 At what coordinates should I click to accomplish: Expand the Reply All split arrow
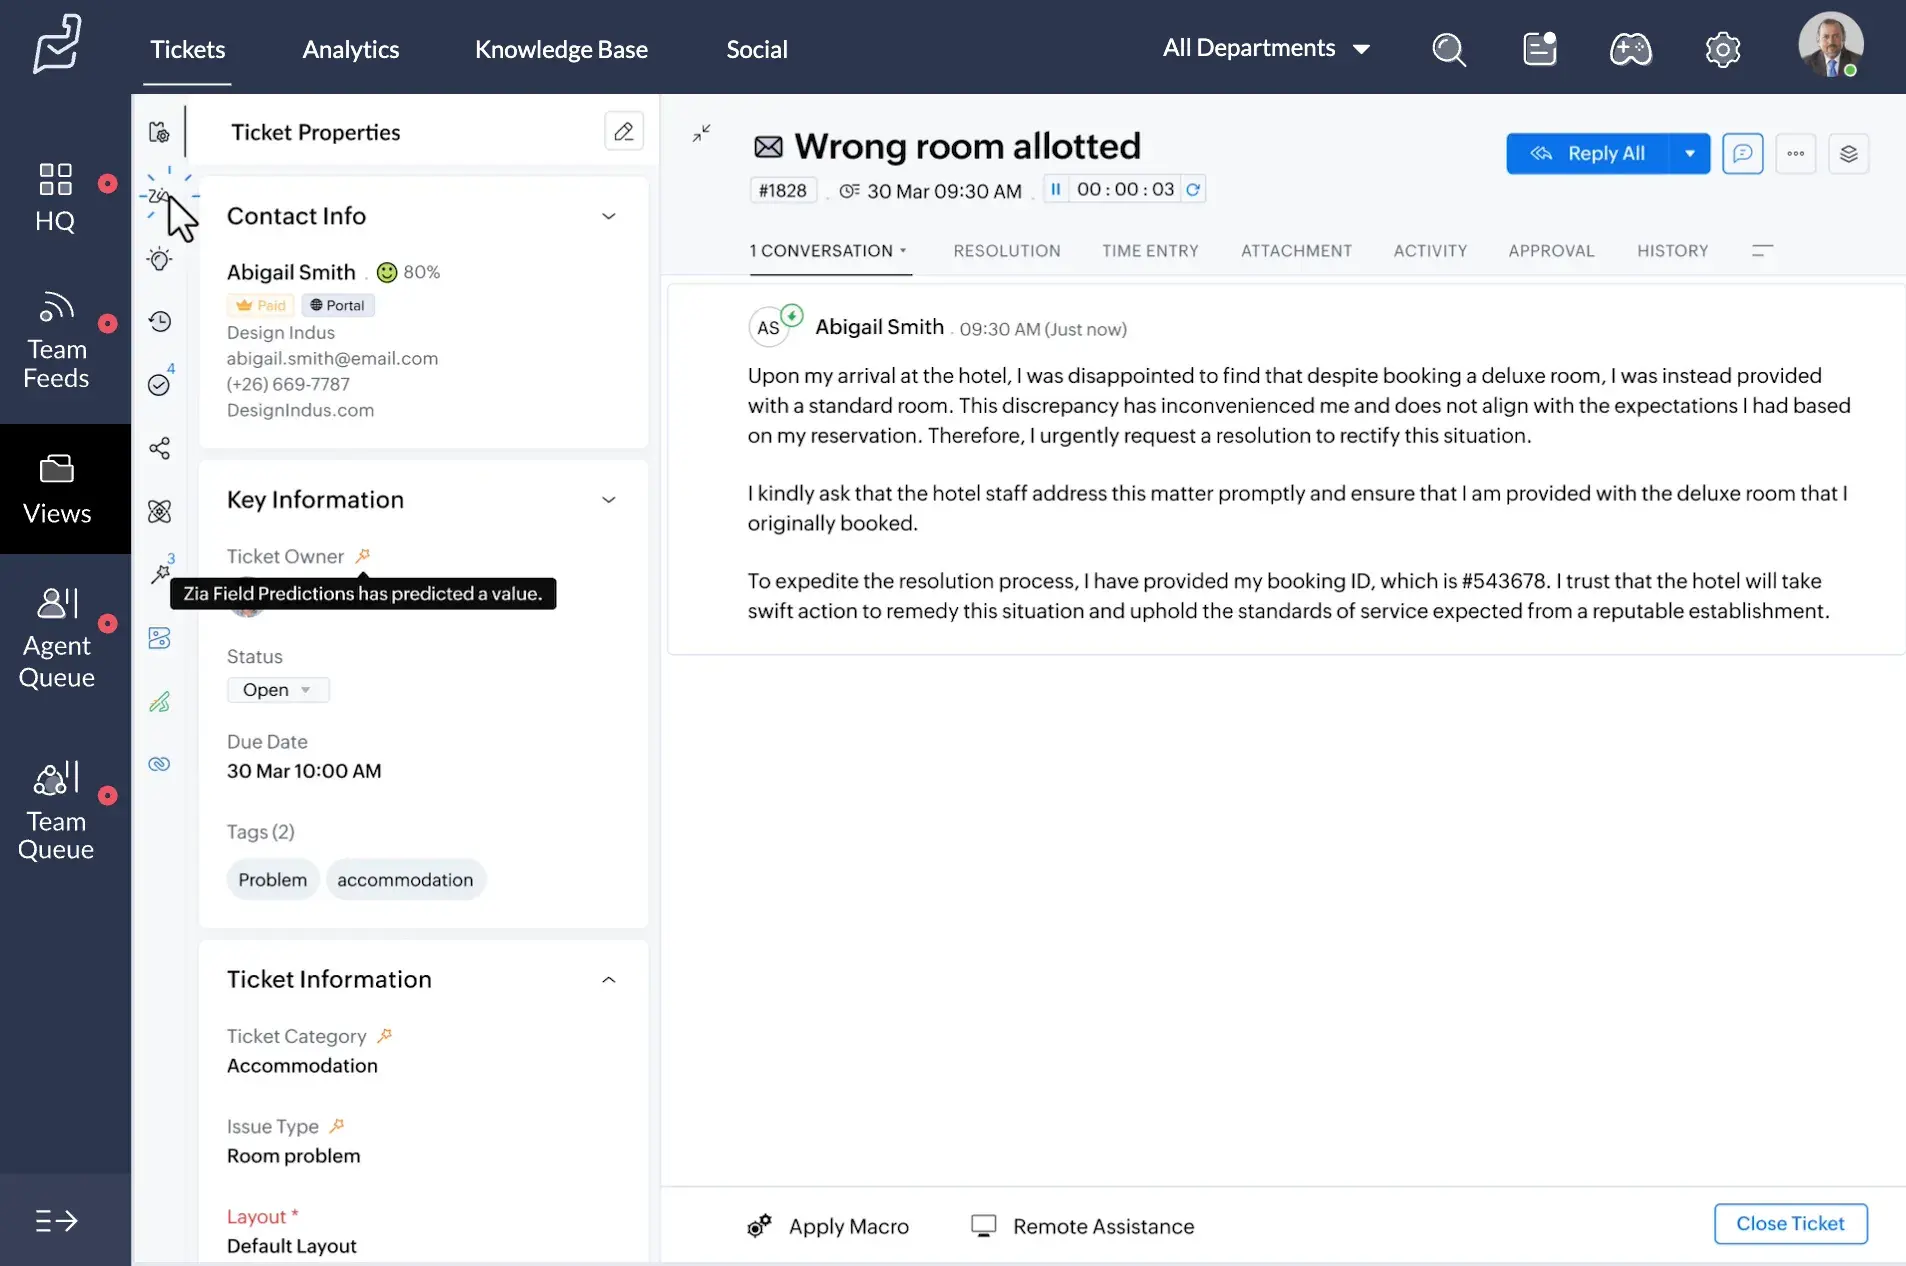(x=1691, y=153)
